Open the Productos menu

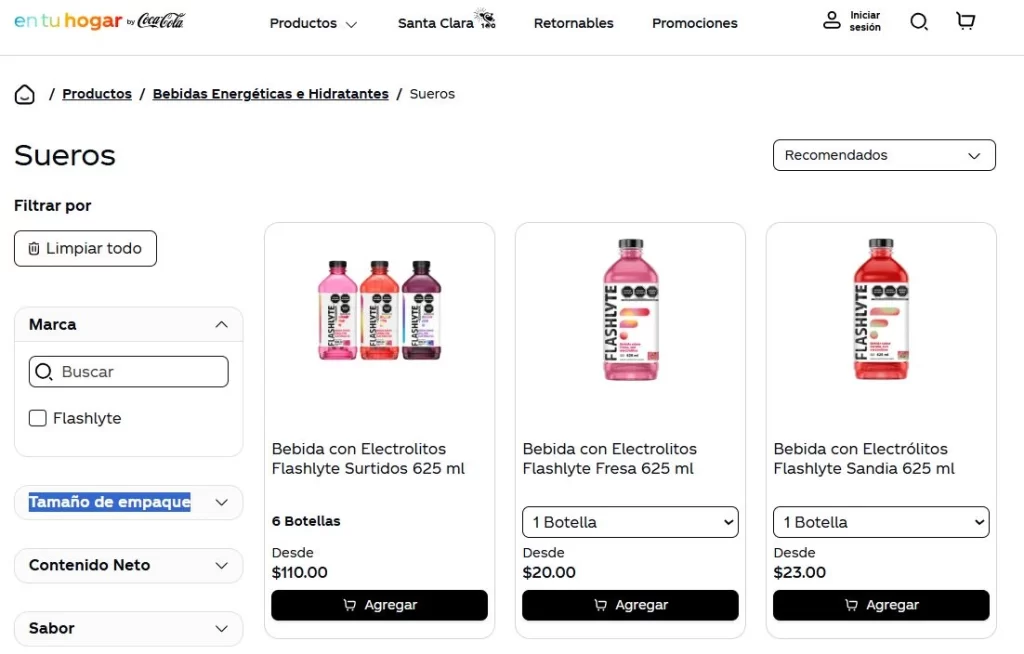pos(313,23)
